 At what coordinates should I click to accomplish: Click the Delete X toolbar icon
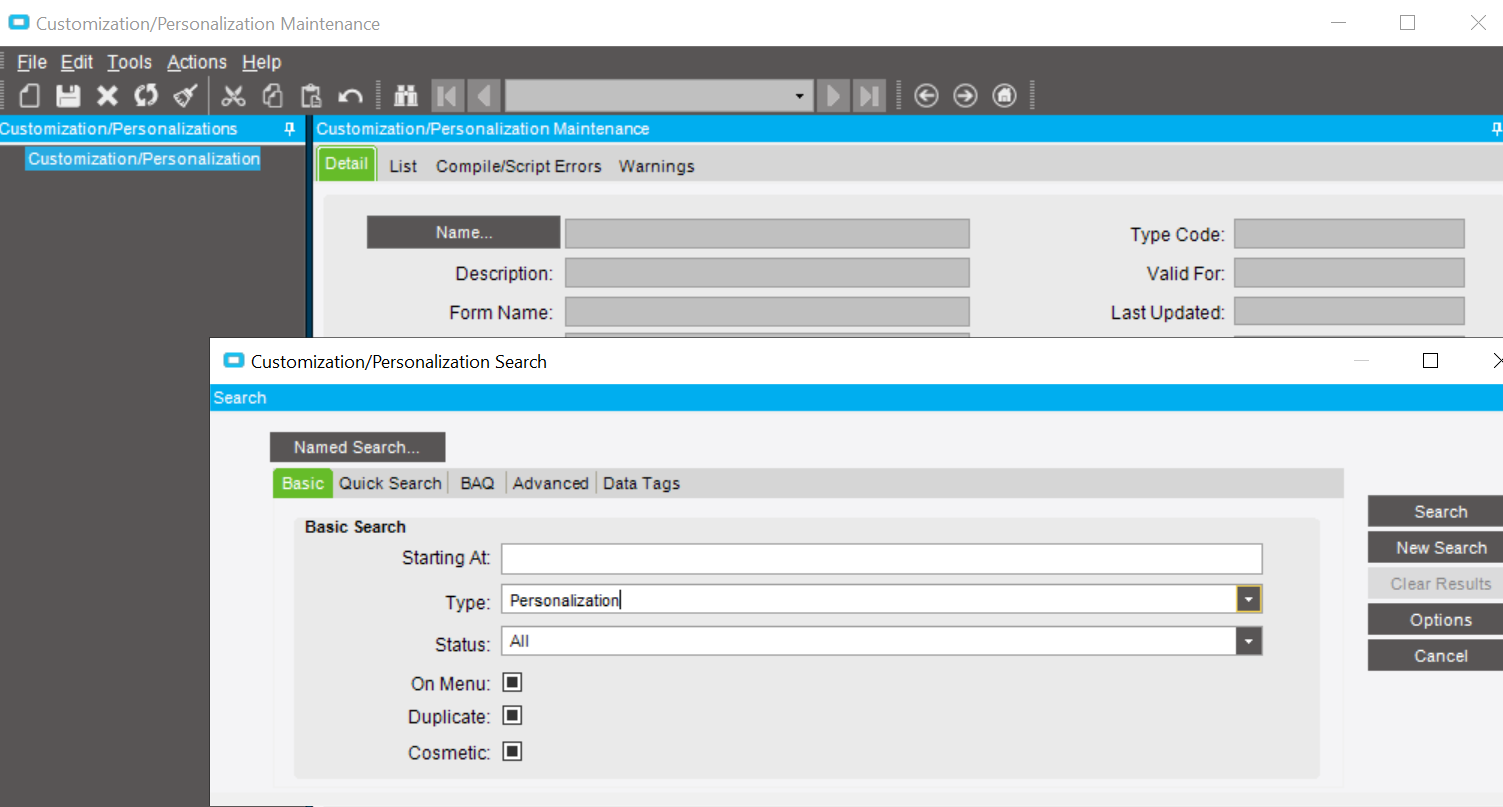pos(107,96)
